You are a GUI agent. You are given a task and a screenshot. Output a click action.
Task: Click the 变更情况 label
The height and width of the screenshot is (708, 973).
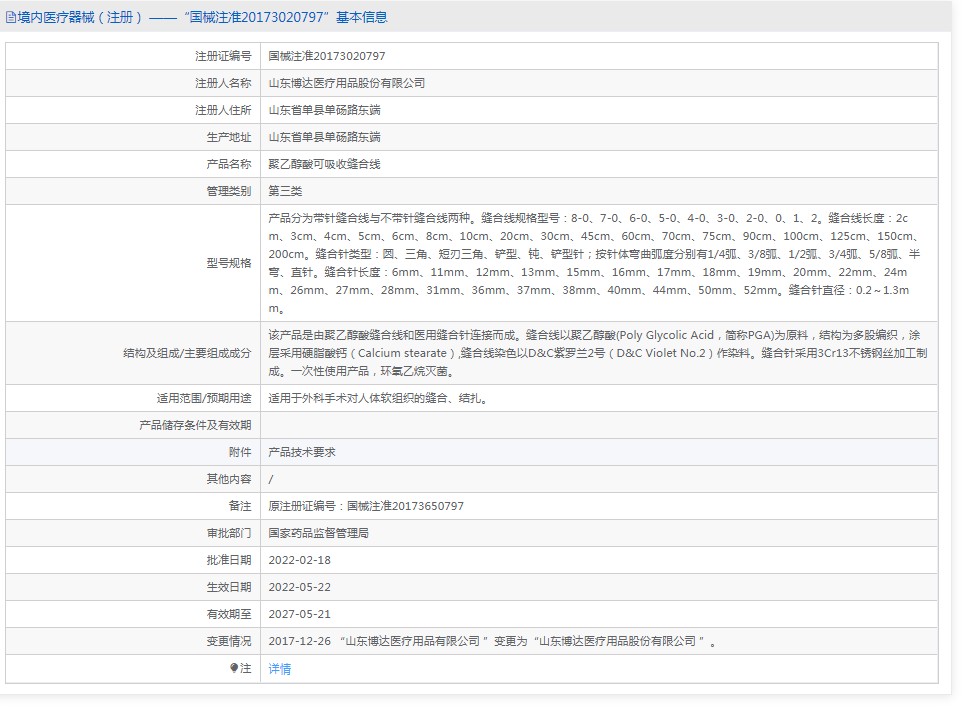coord(228,641)
